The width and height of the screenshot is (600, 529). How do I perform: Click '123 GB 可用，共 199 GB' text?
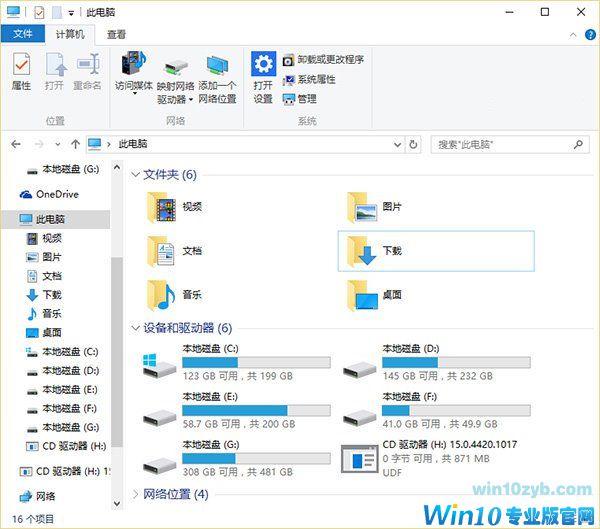238,376
